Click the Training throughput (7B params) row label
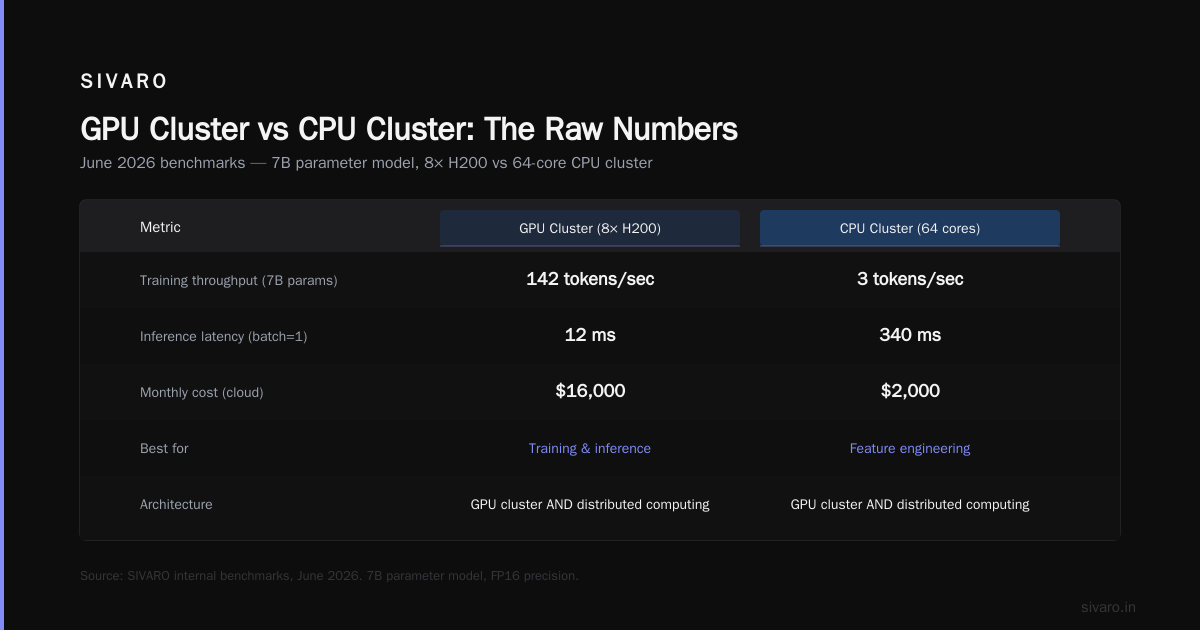Image resolution: width=1200 pixels, height=630 pixels. point(239,281)
